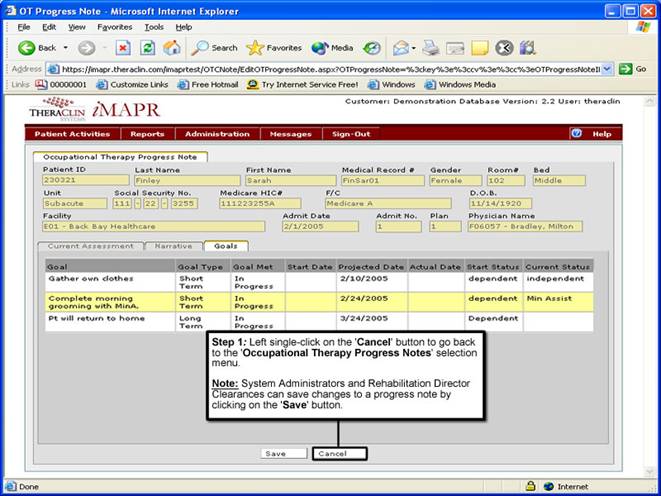Screen dimensions: 661x496
Task: Open the Tools menu
Action: [x=154, y=27]
